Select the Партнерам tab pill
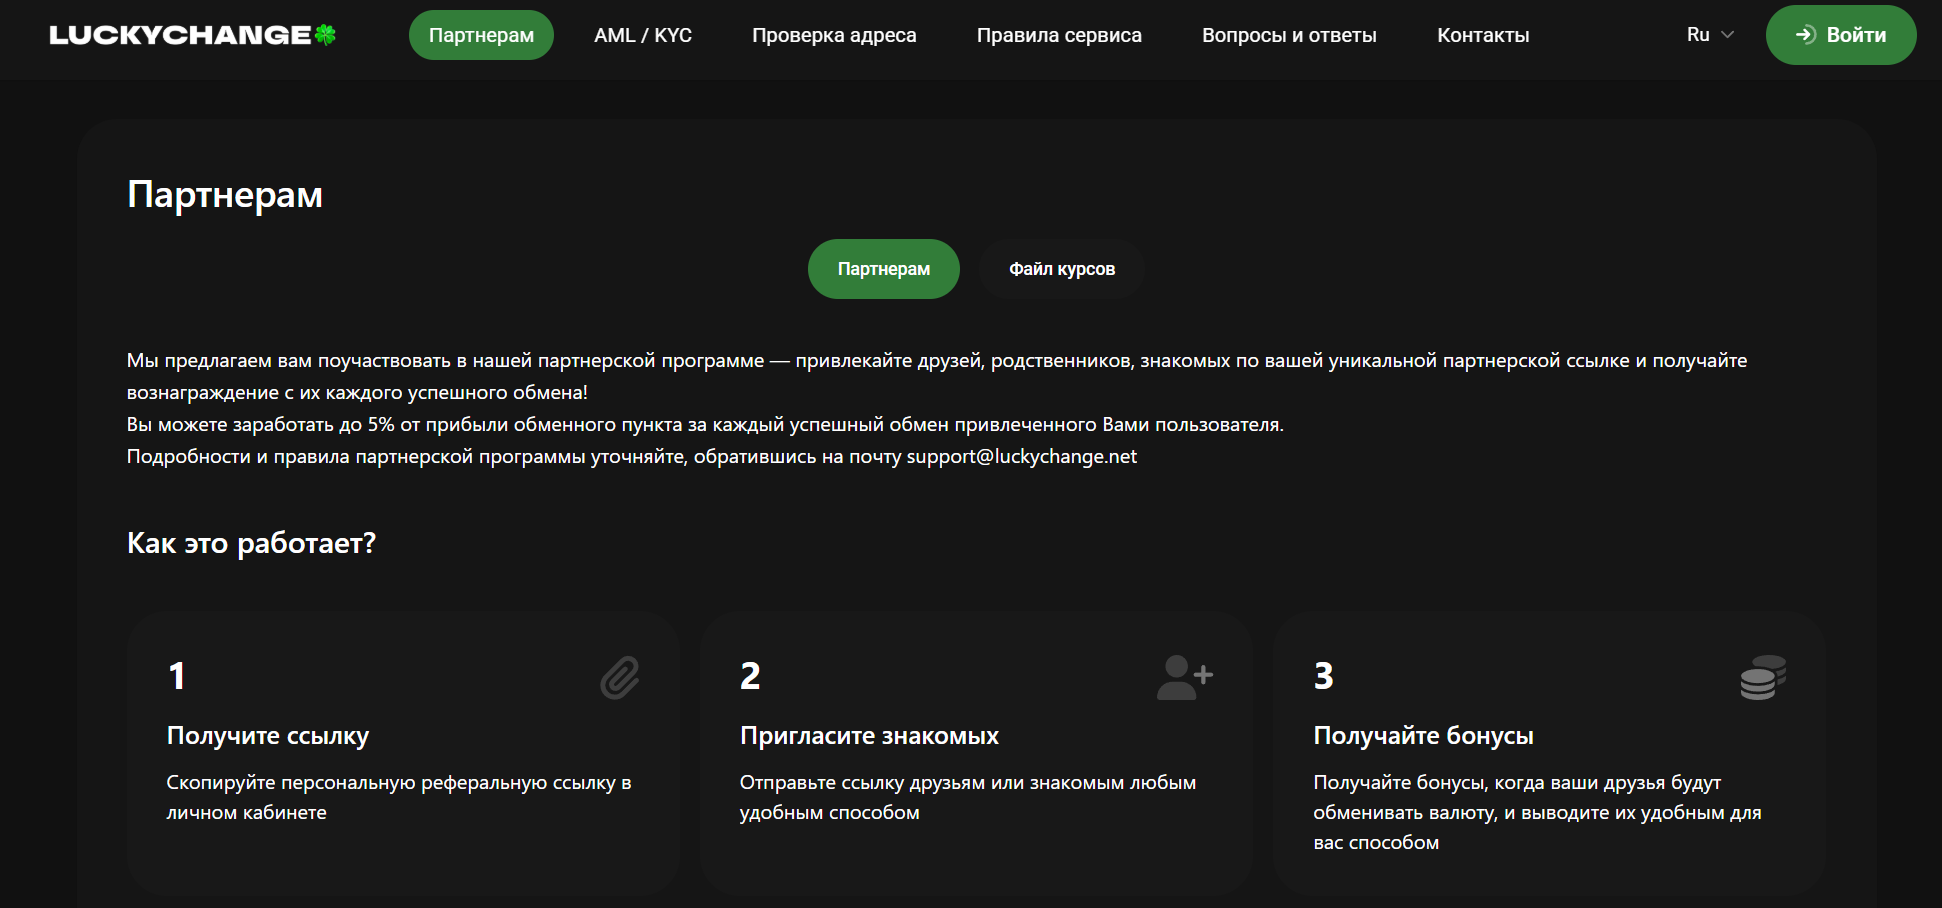The image size is (1942, 908). click(x=884, y=269)
